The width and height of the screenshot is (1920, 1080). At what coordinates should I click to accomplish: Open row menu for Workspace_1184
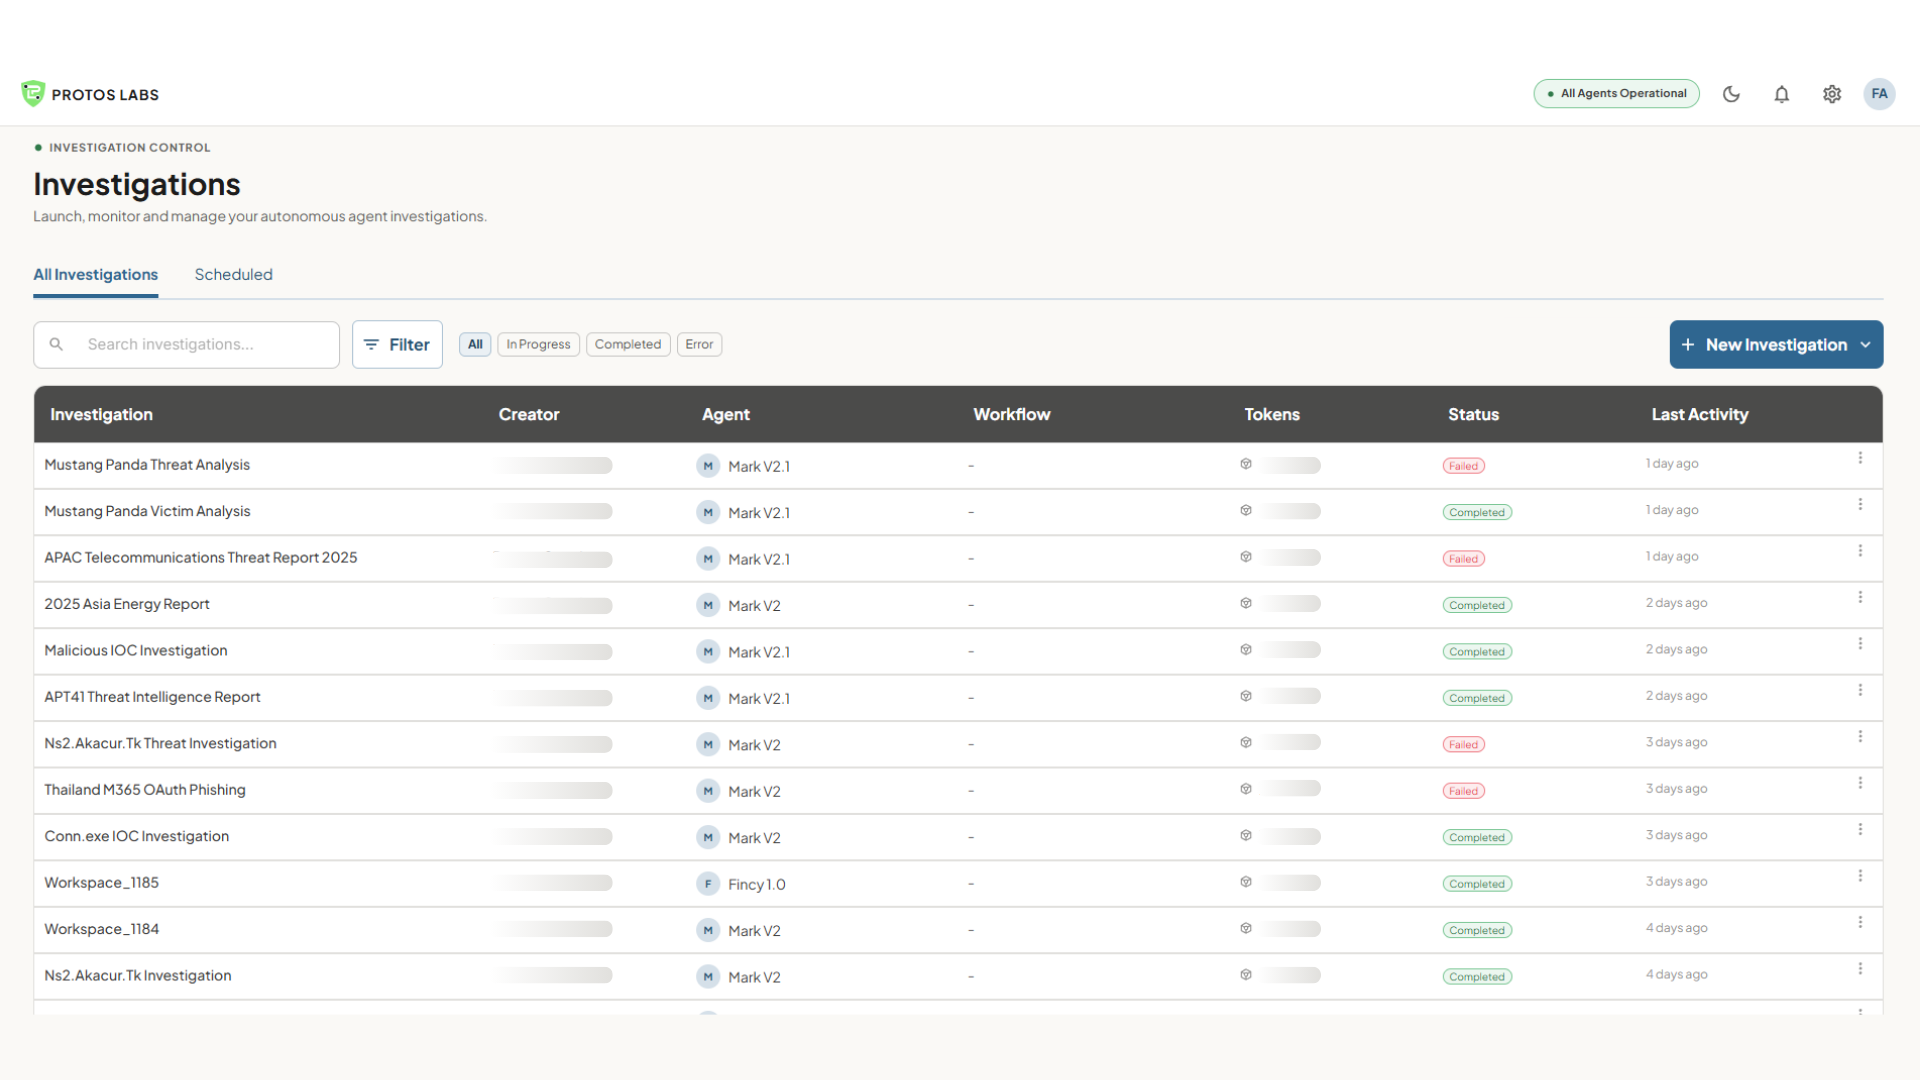click(x=1860, y=923)
